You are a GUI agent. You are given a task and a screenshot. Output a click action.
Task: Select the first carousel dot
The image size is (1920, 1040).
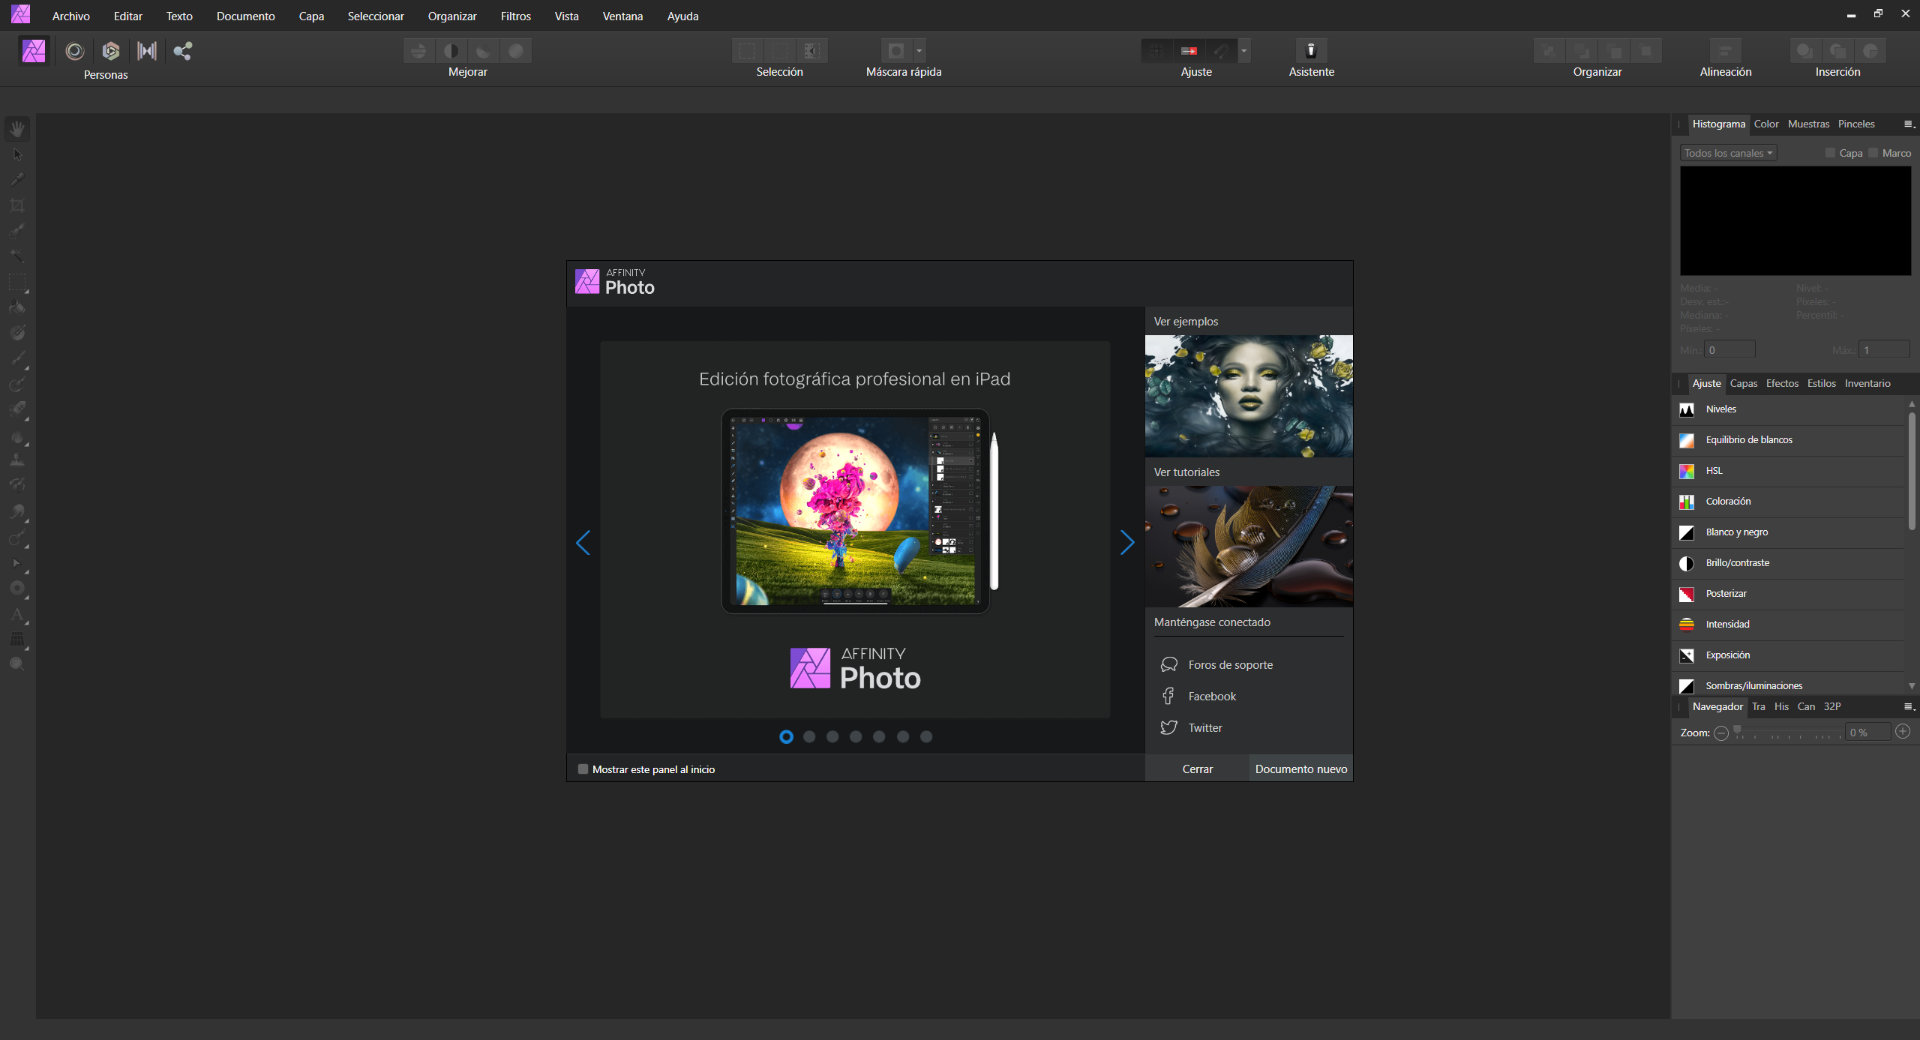click(x=786, y=737)
